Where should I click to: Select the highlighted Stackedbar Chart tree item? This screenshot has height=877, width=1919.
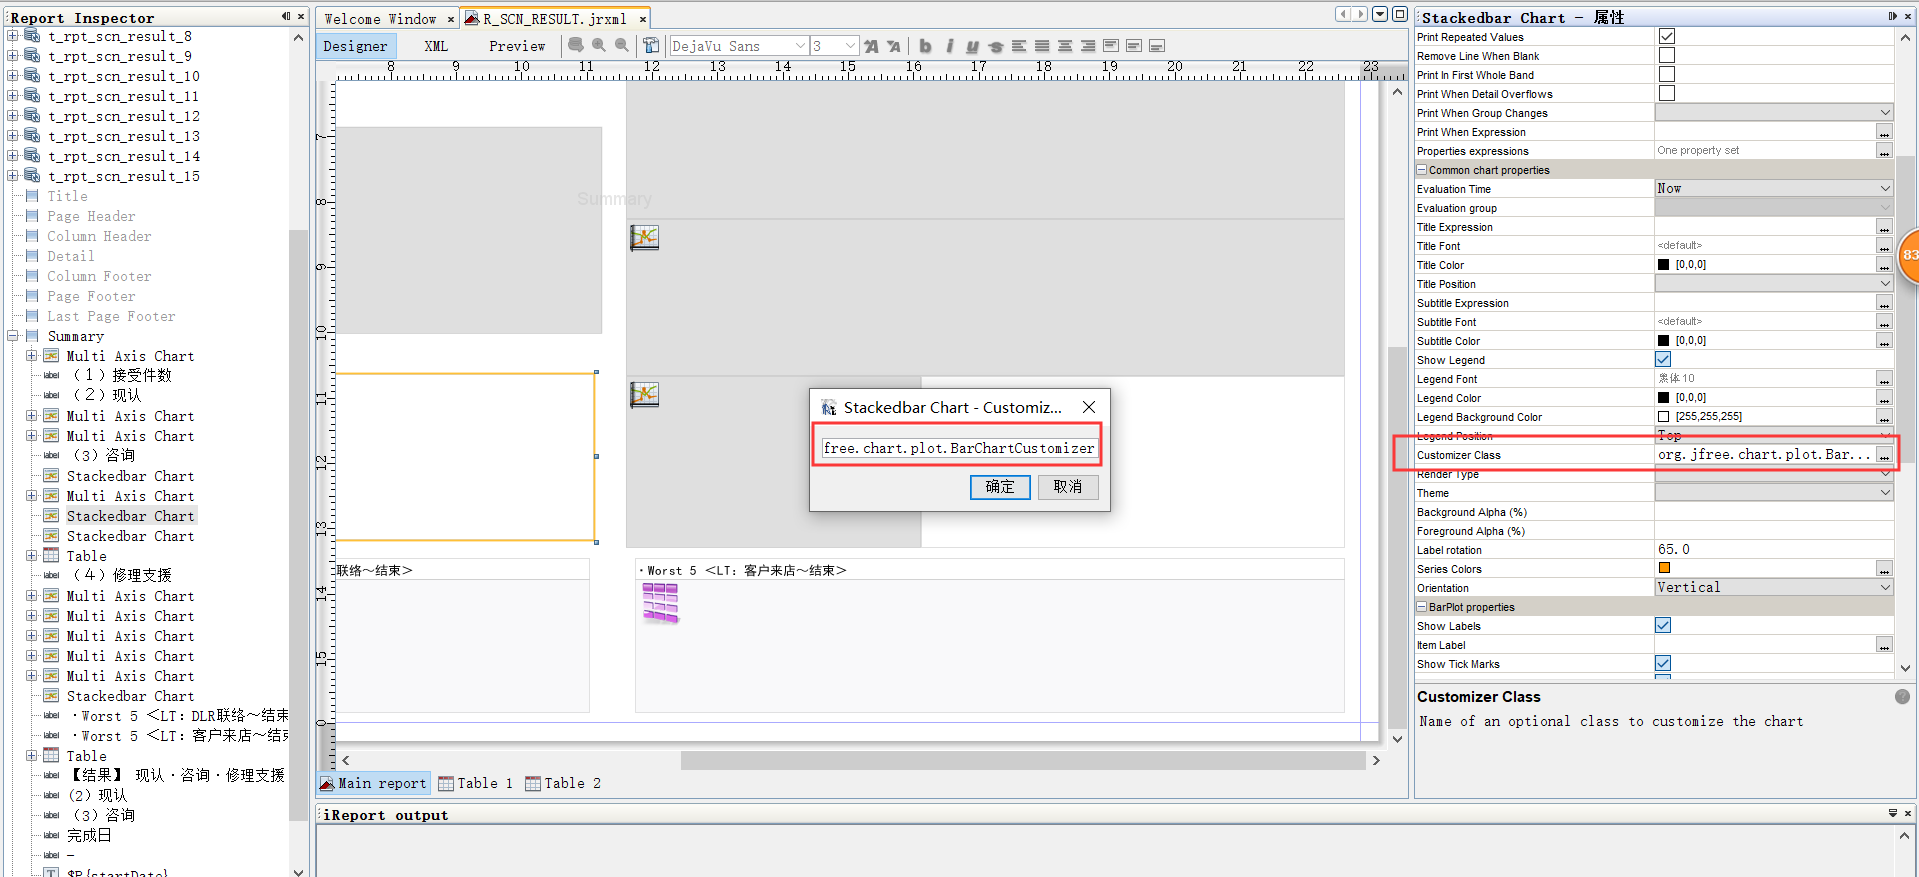130,516
